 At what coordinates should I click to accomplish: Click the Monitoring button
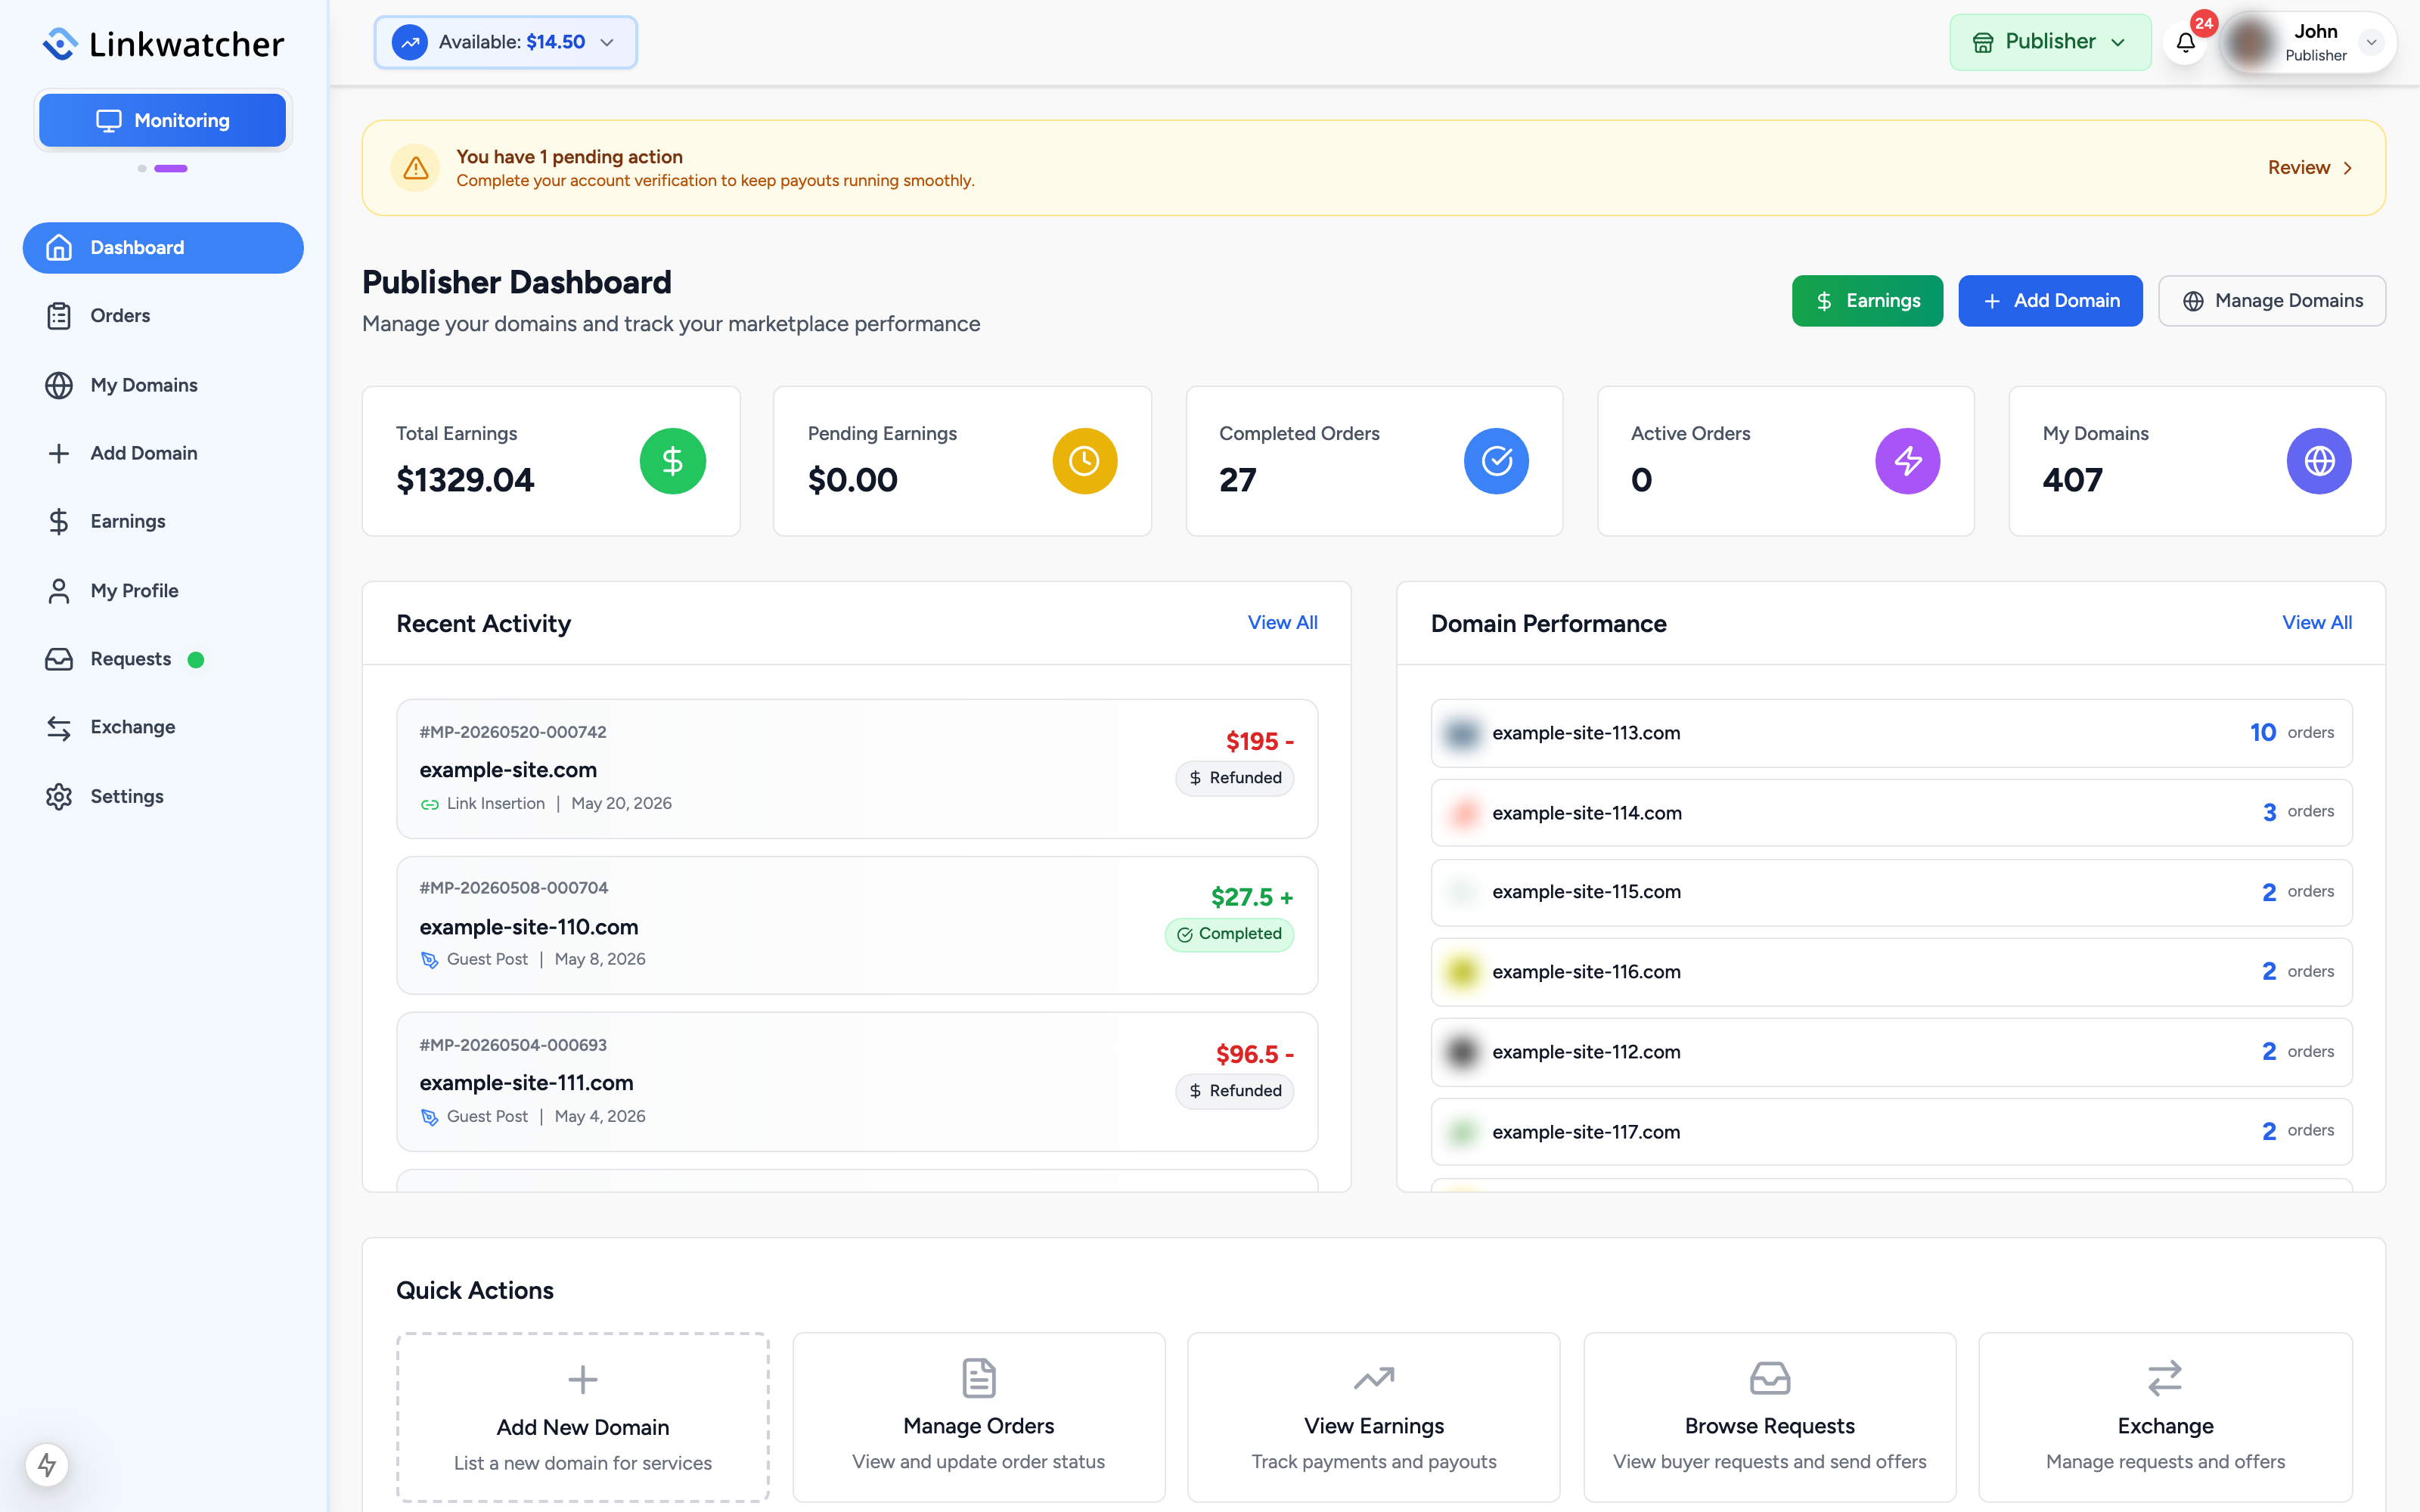click(163, 120)
